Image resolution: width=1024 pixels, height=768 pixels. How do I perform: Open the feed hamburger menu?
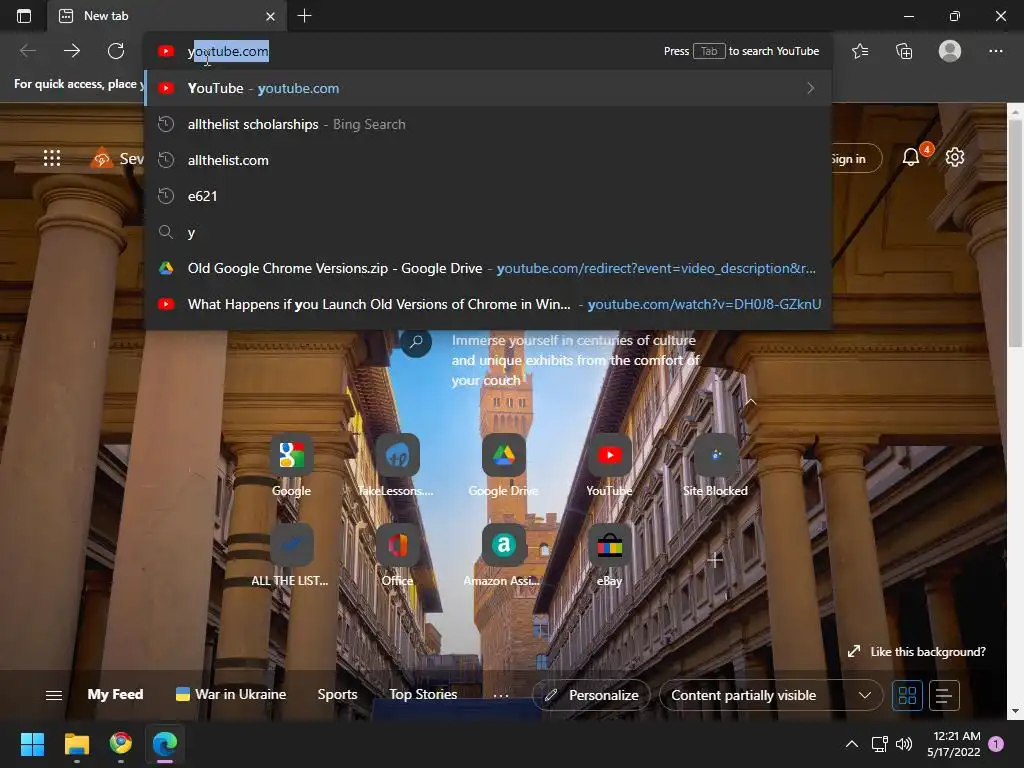click(x=54, y=695)
